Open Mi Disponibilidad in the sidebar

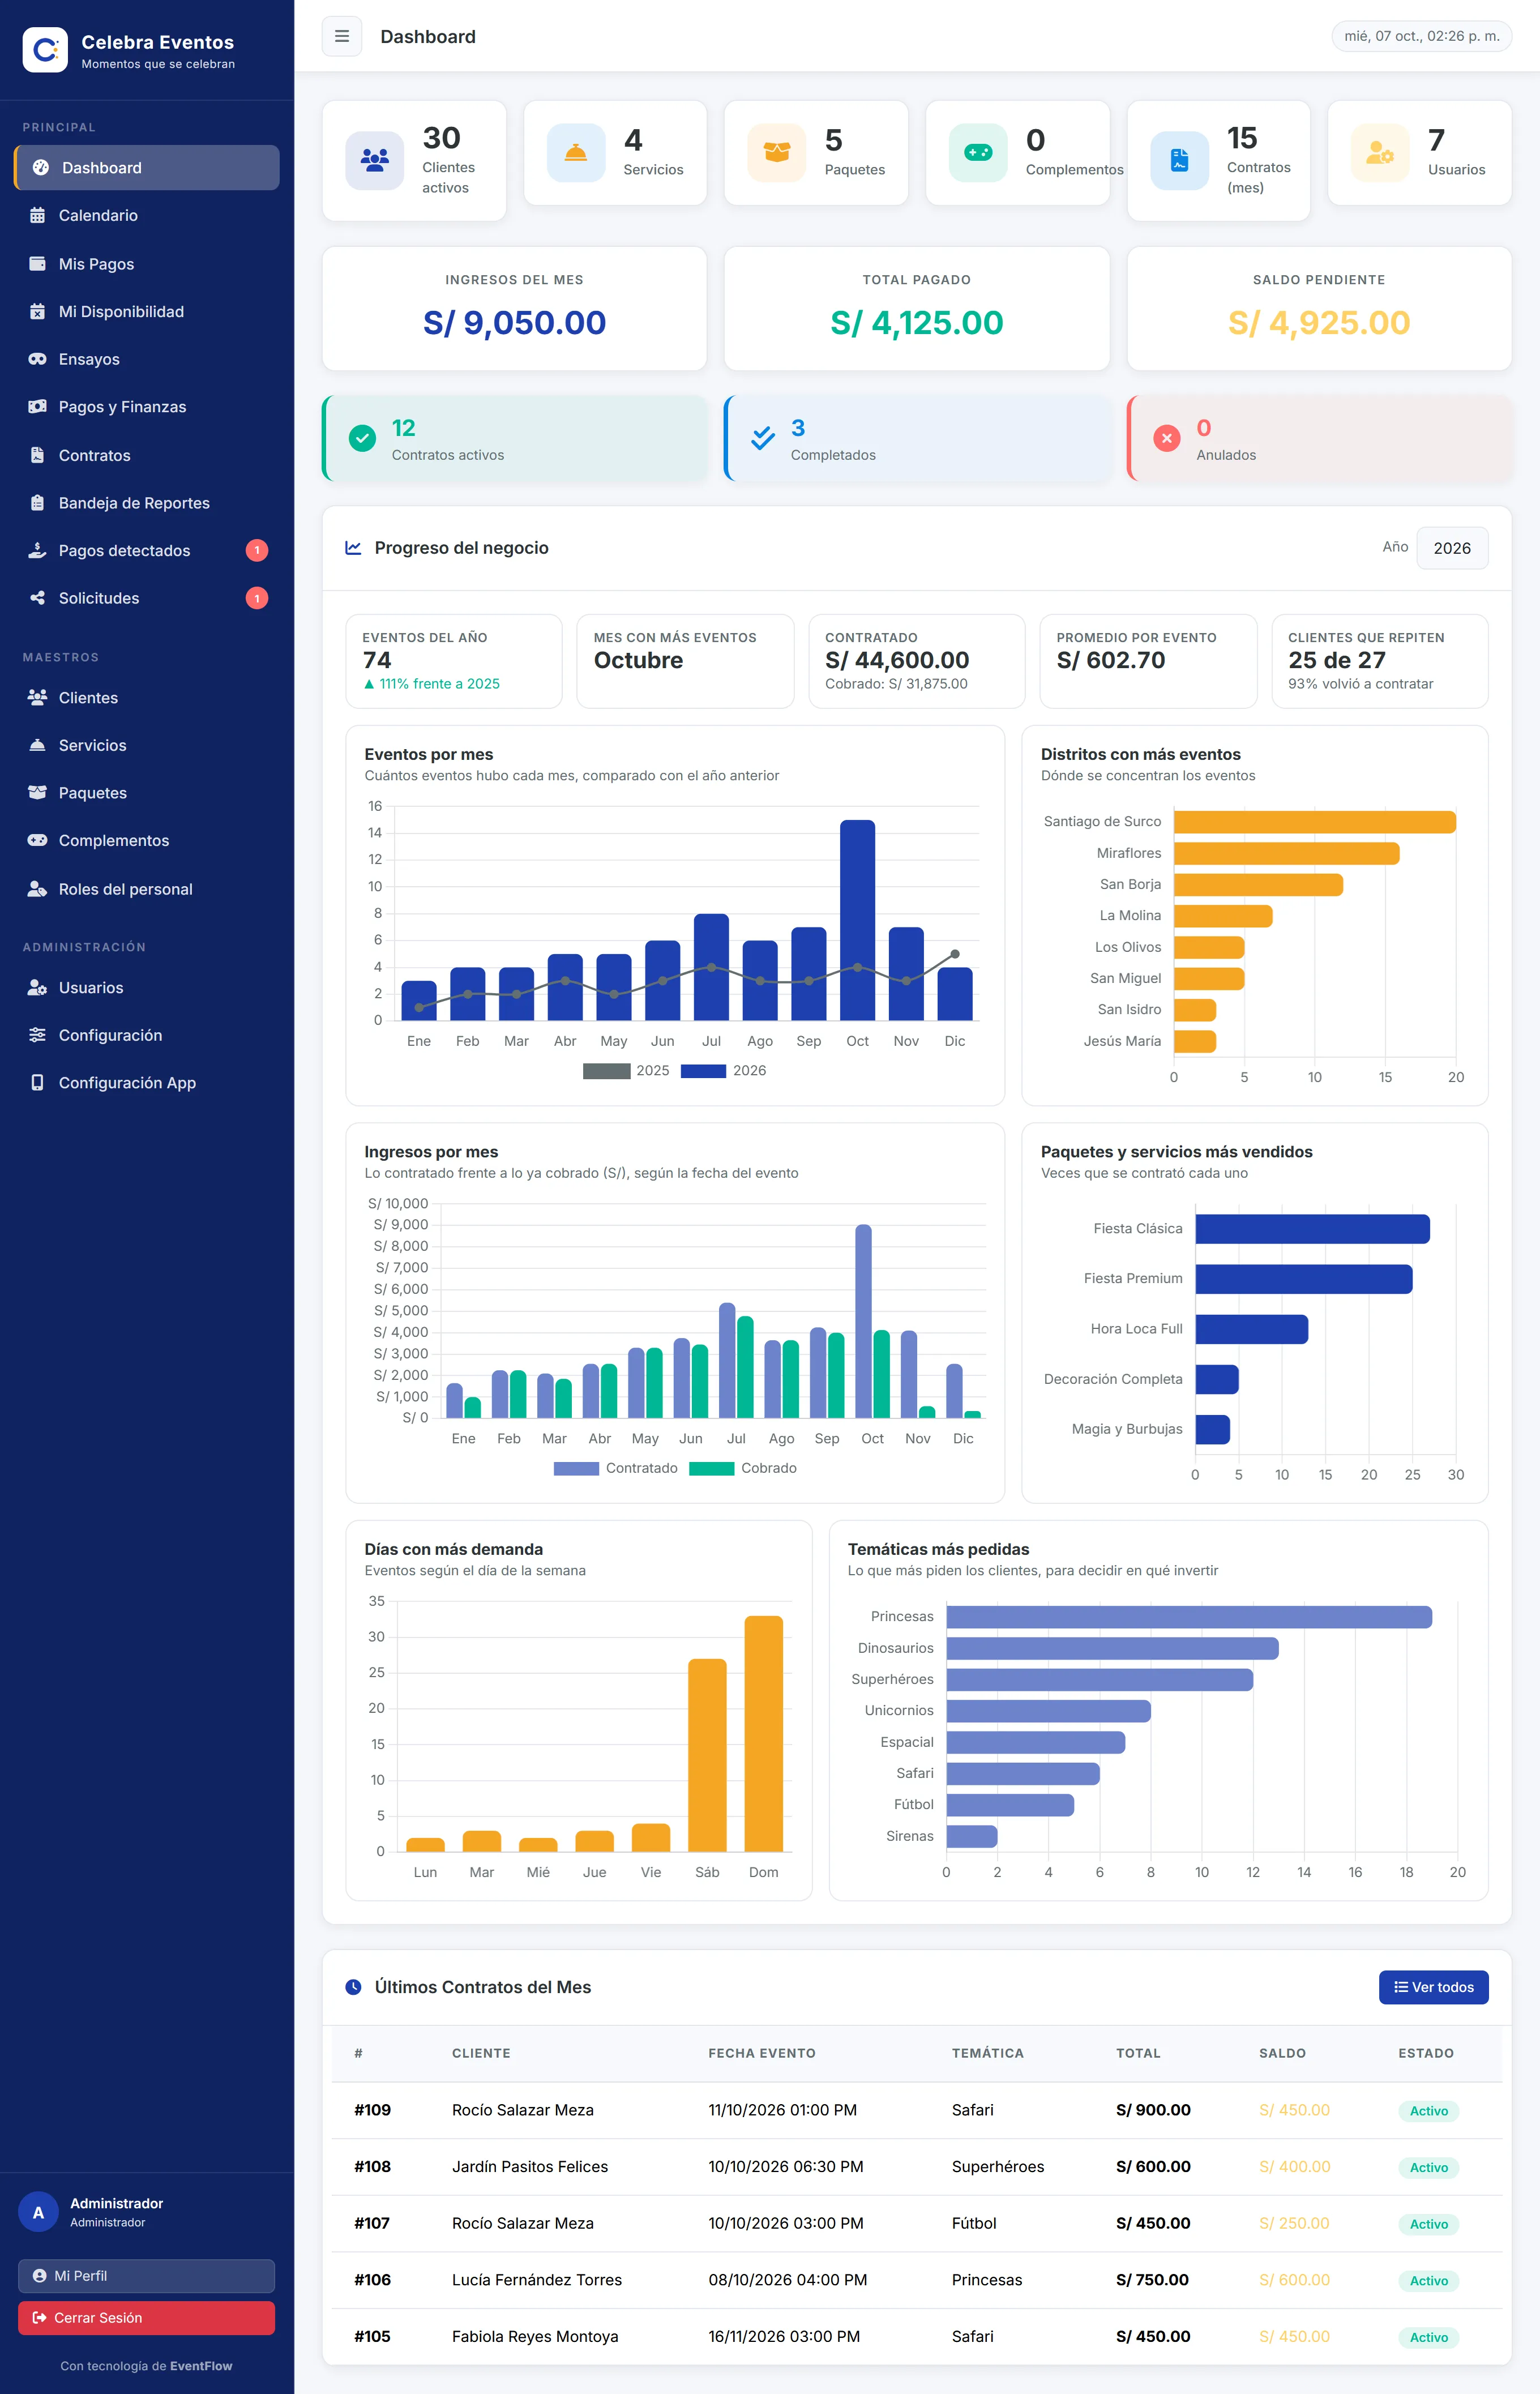coord(147,312)
